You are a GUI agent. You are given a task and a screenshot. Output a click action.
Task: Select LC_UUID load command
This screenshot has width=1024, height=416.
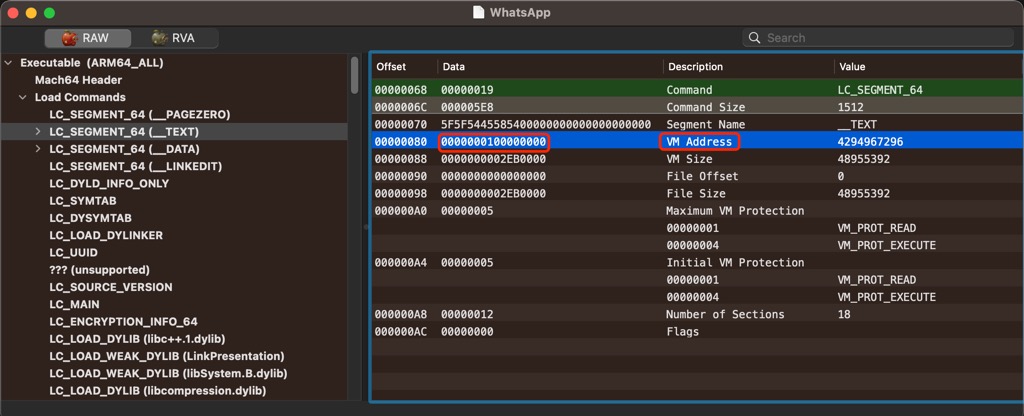73,253
